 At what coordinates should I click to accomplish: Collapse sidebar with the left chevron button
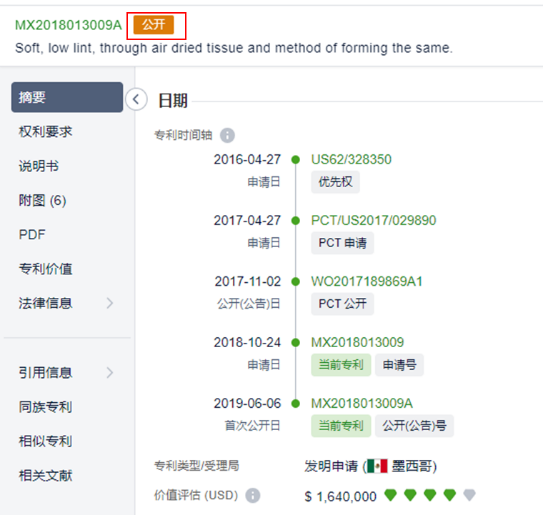pyautogui.click(x=136, y=99)
